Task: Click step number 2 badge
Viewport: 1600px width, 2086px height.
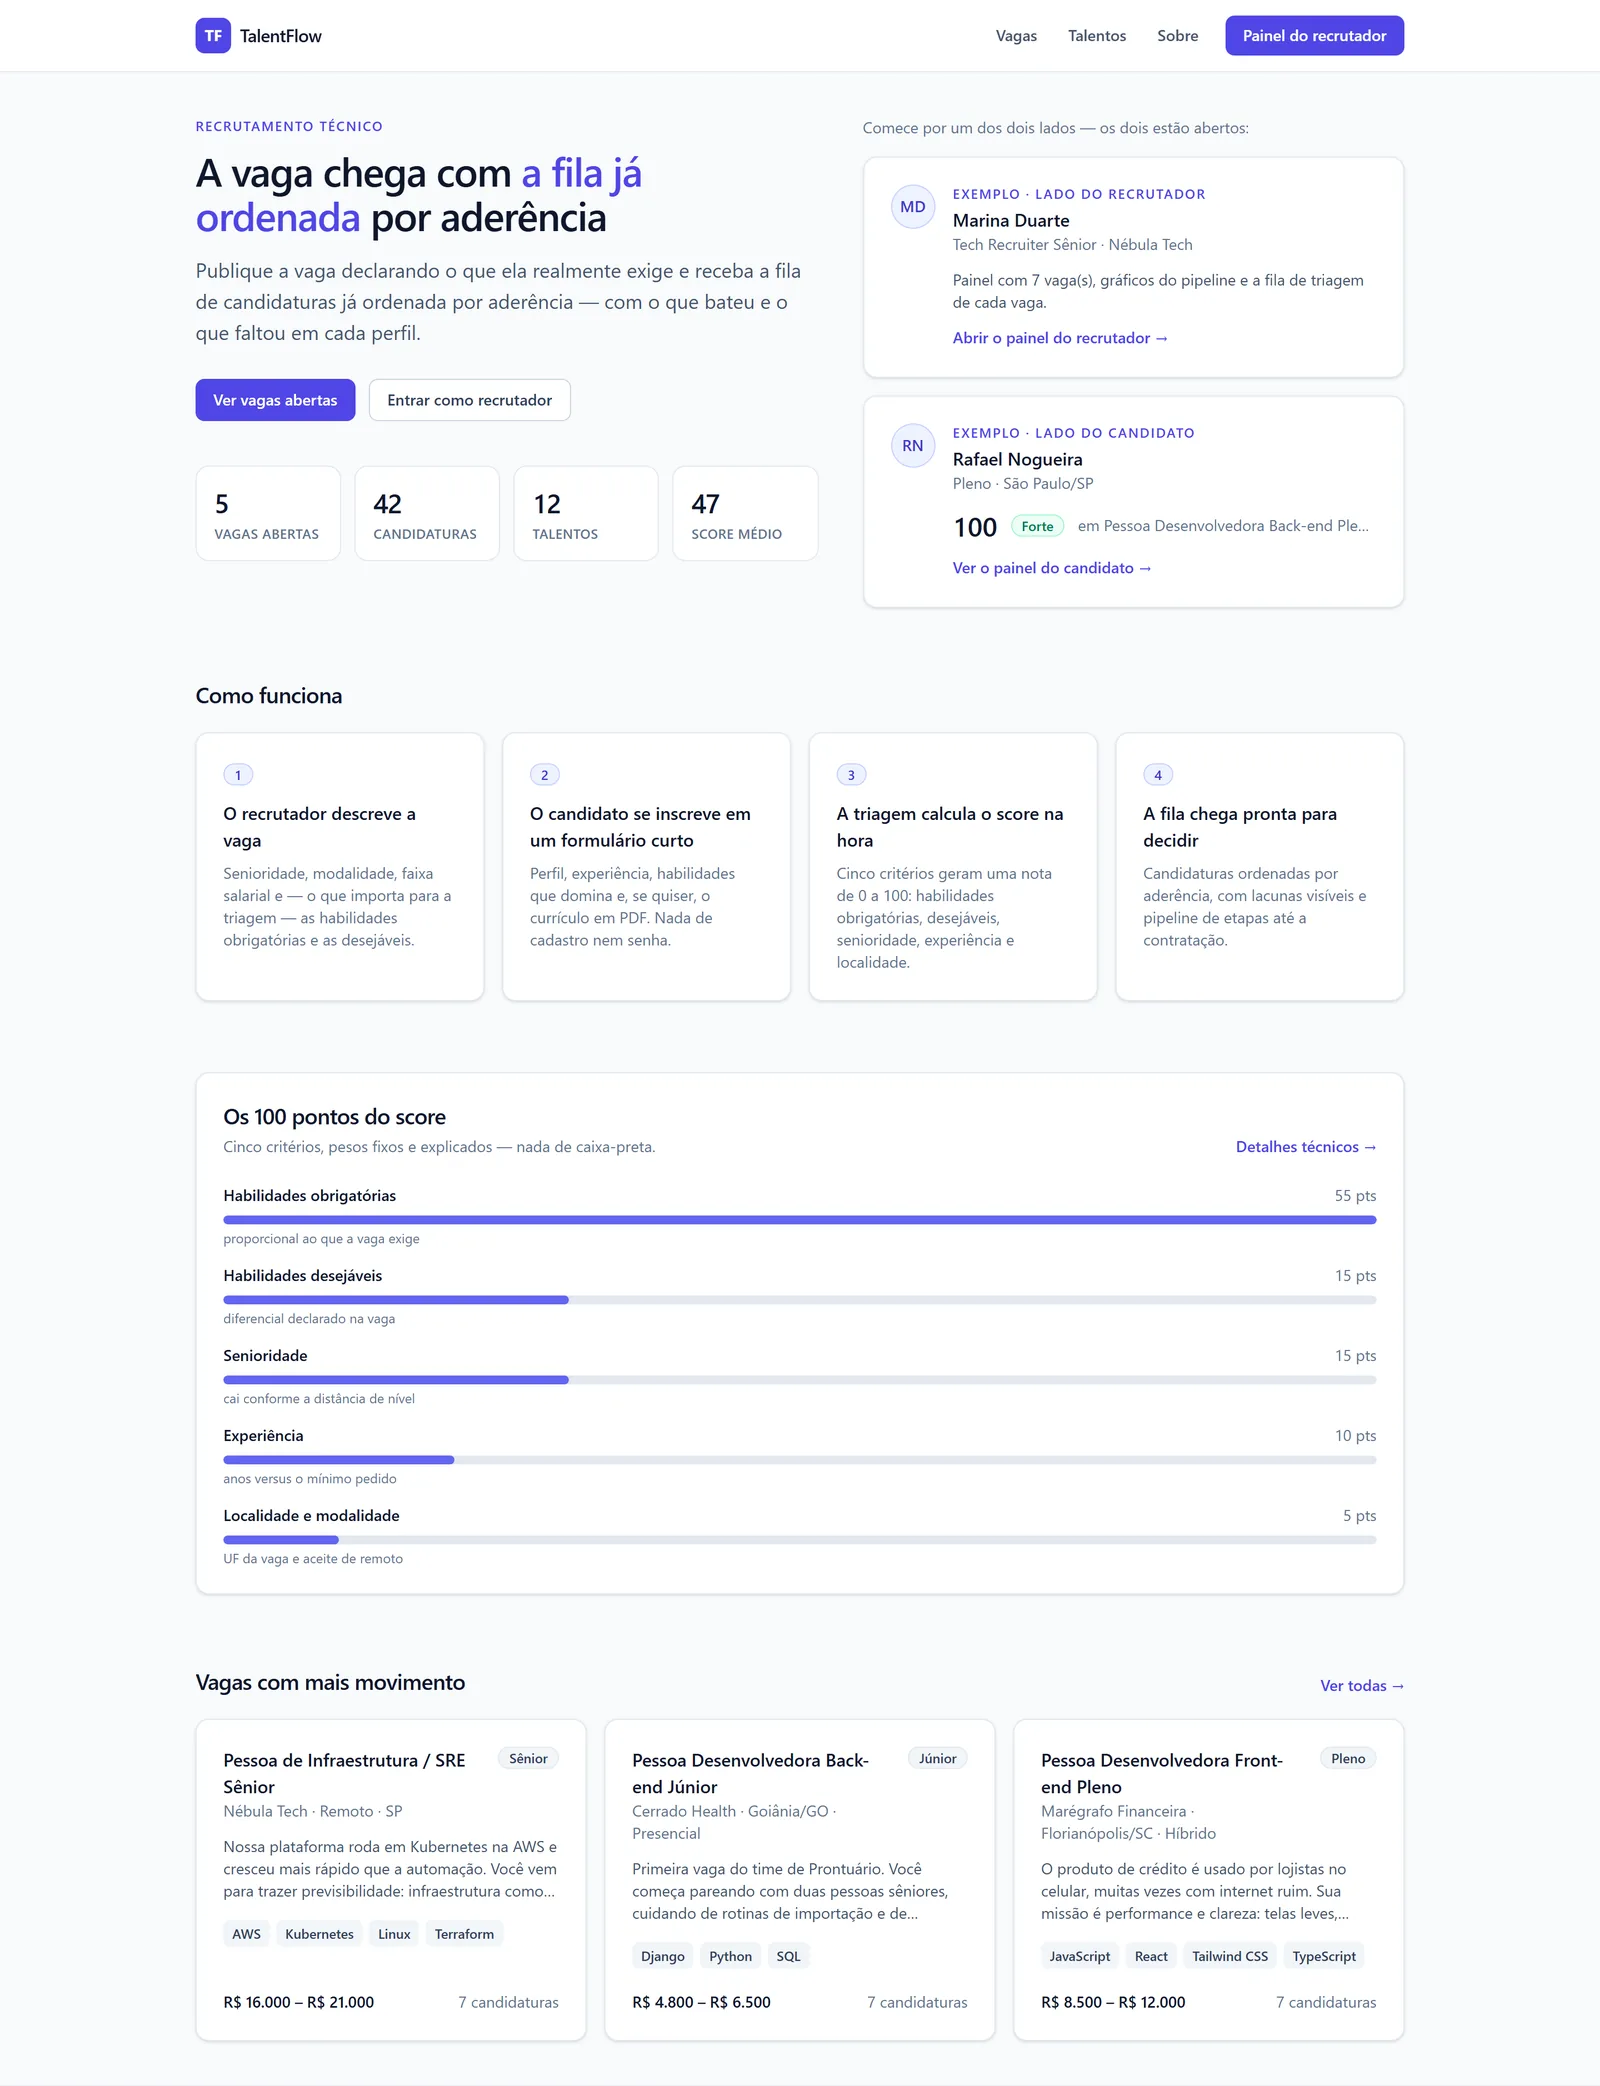Action: point(545,775)
